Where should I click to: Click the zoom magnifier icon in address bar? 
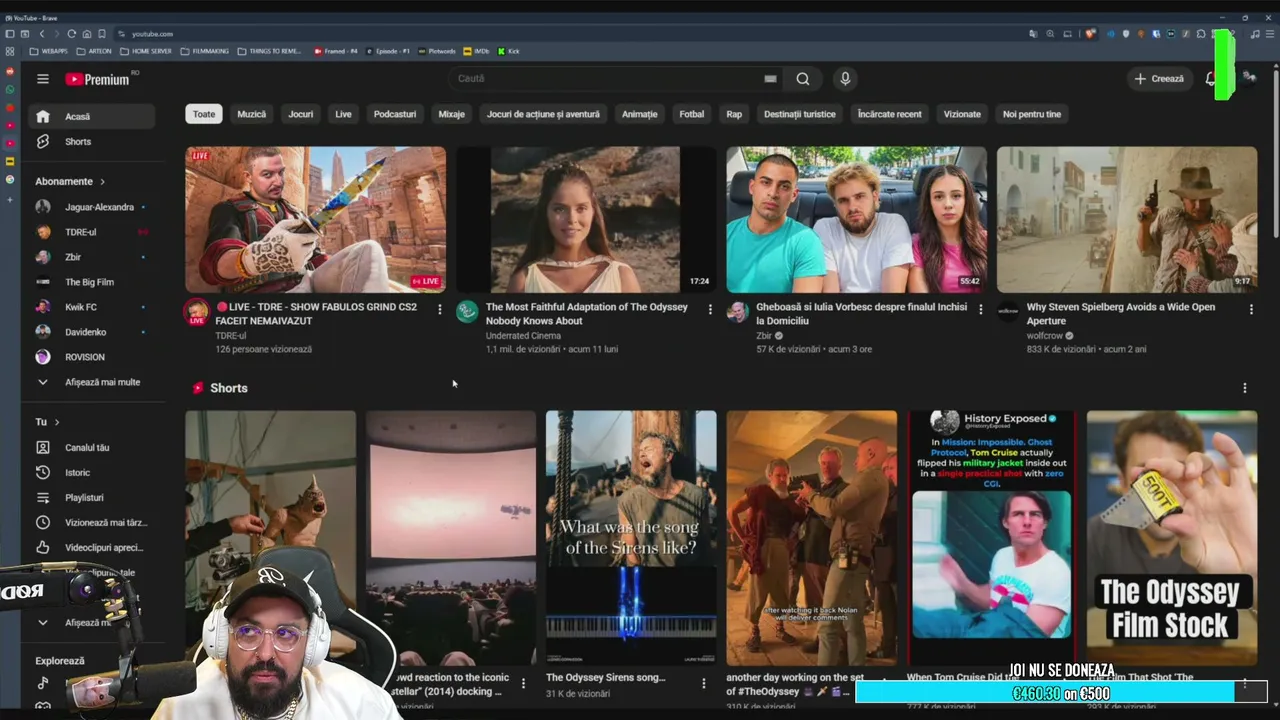click(1050, 34)
